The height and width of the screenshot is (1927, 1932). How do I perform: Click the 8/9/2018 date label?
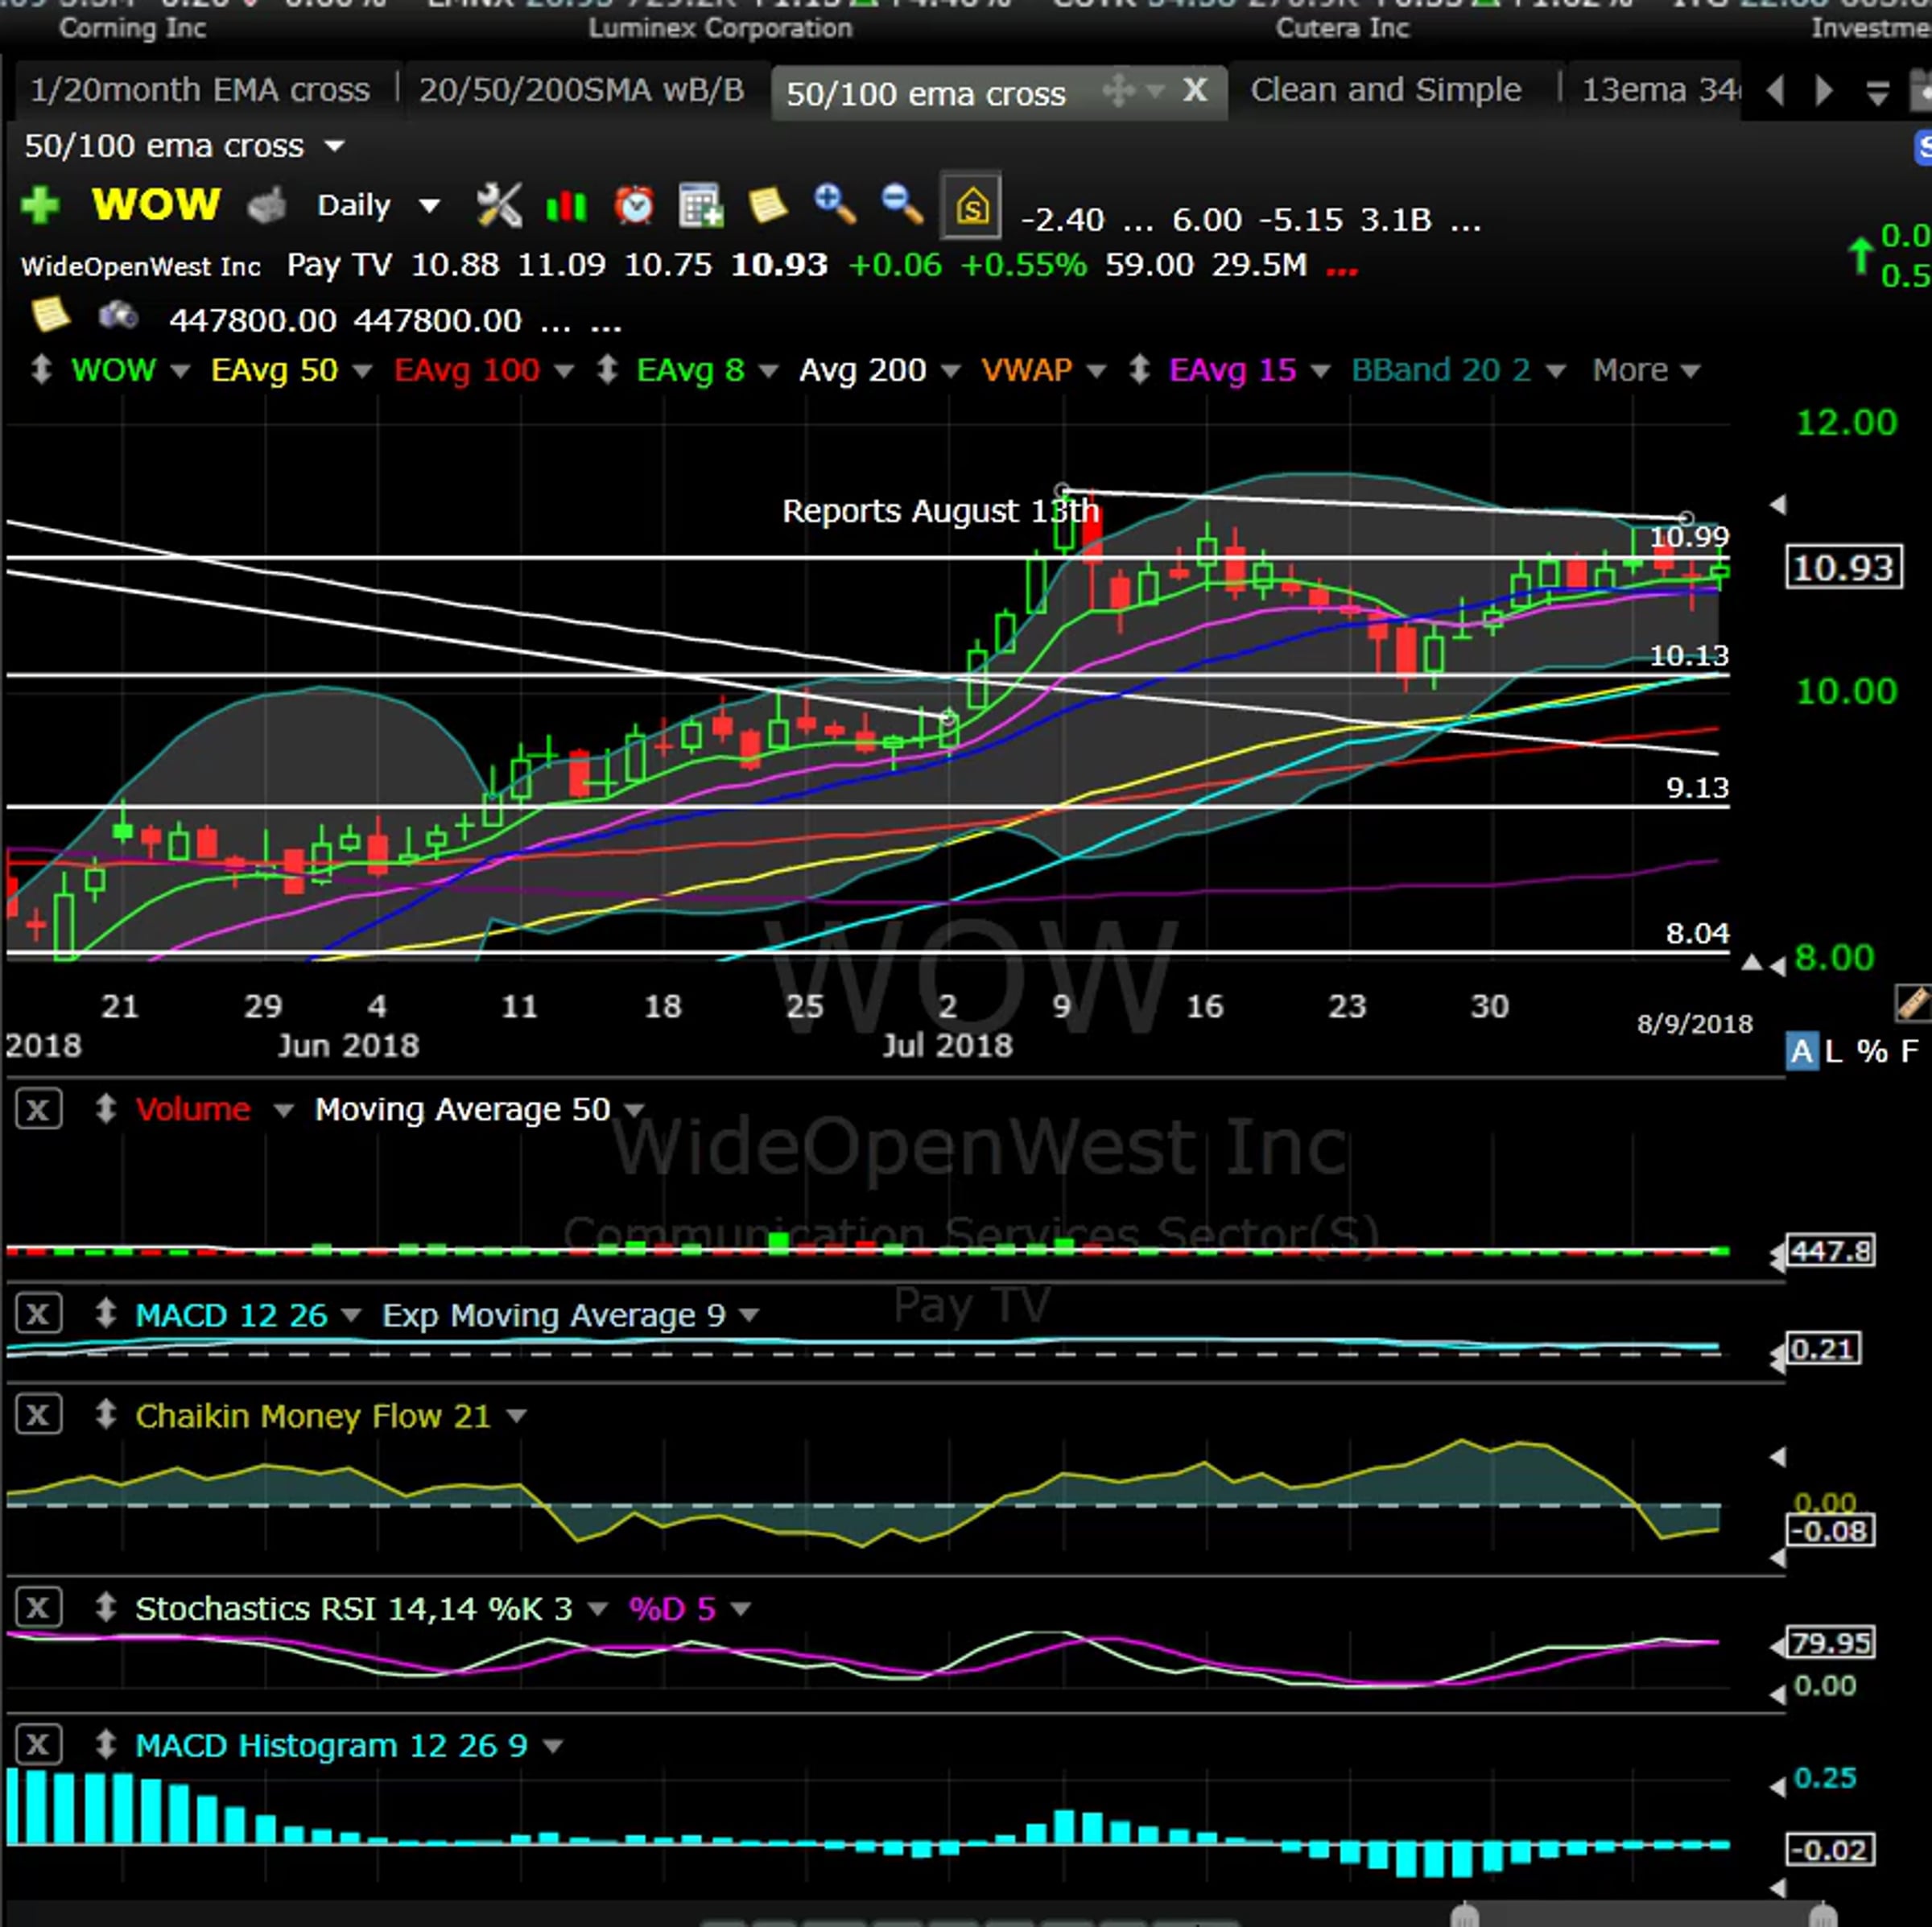click(x=1694, y=1024)
